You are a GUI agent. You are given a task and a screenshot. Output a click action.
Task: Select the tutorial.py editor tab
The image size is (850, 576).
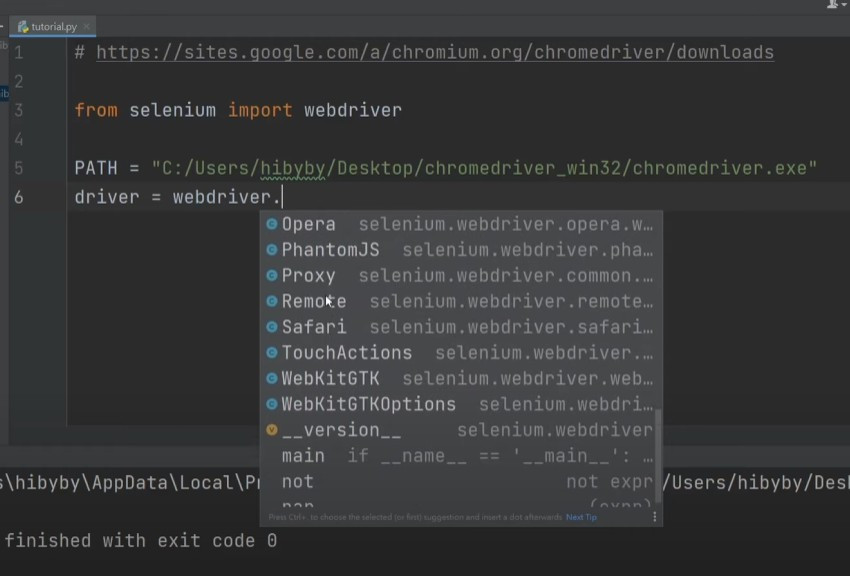click(53, 27)
